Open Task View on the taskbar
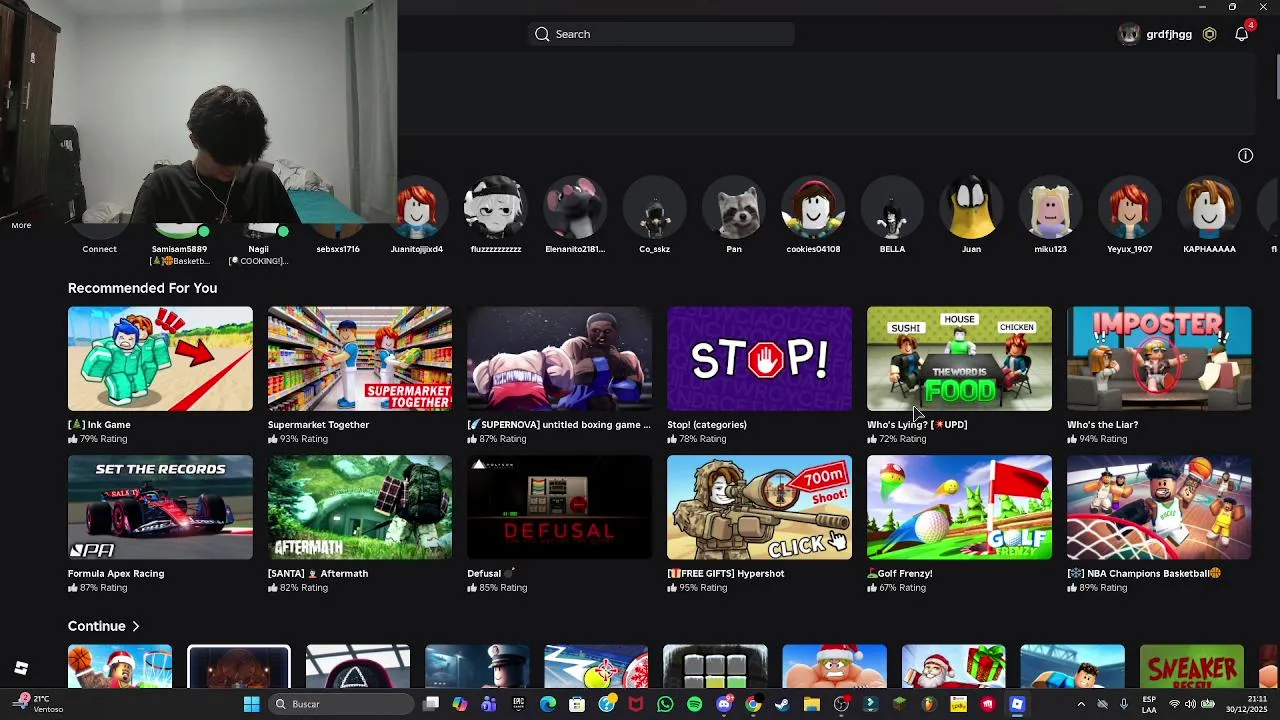Screen dimensions: 1280x720 (431, 704)
